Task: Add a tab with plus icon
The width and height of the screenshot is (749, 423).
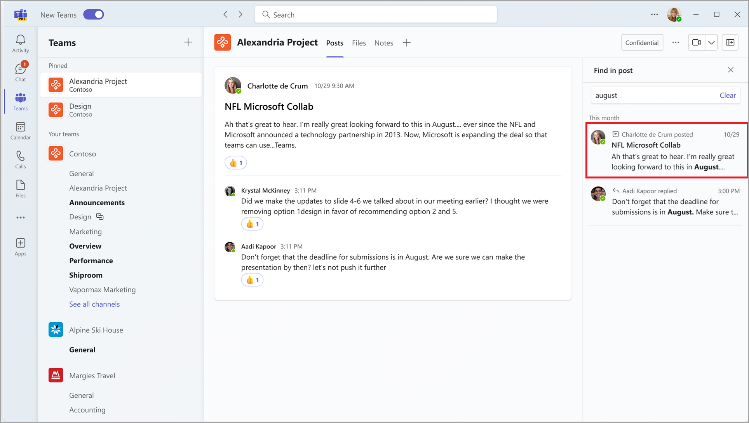Action: pos(407,42)
